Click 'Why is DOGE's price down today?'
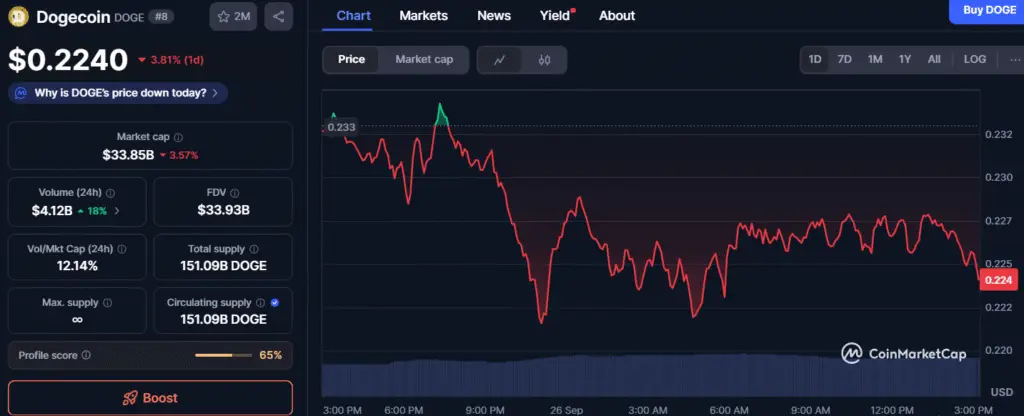The image size is (1024, 416). pyautogui.click(x=120, y=93)
